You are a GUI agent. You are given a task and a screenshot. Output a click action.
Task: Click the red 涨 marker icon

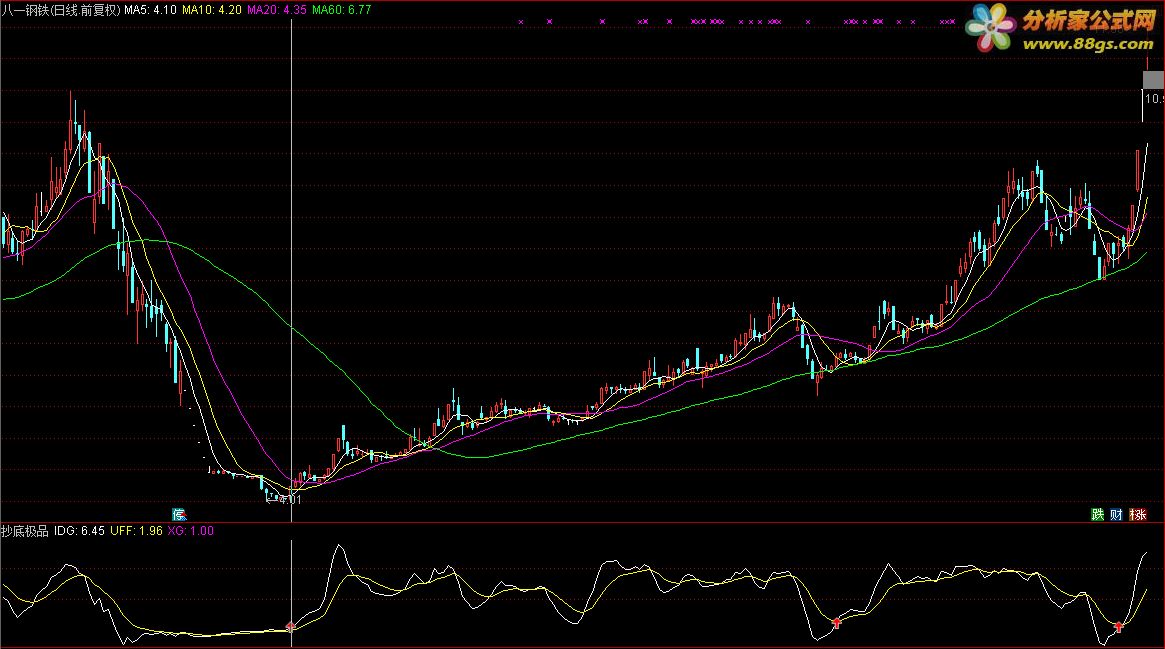coord(1138,514)
